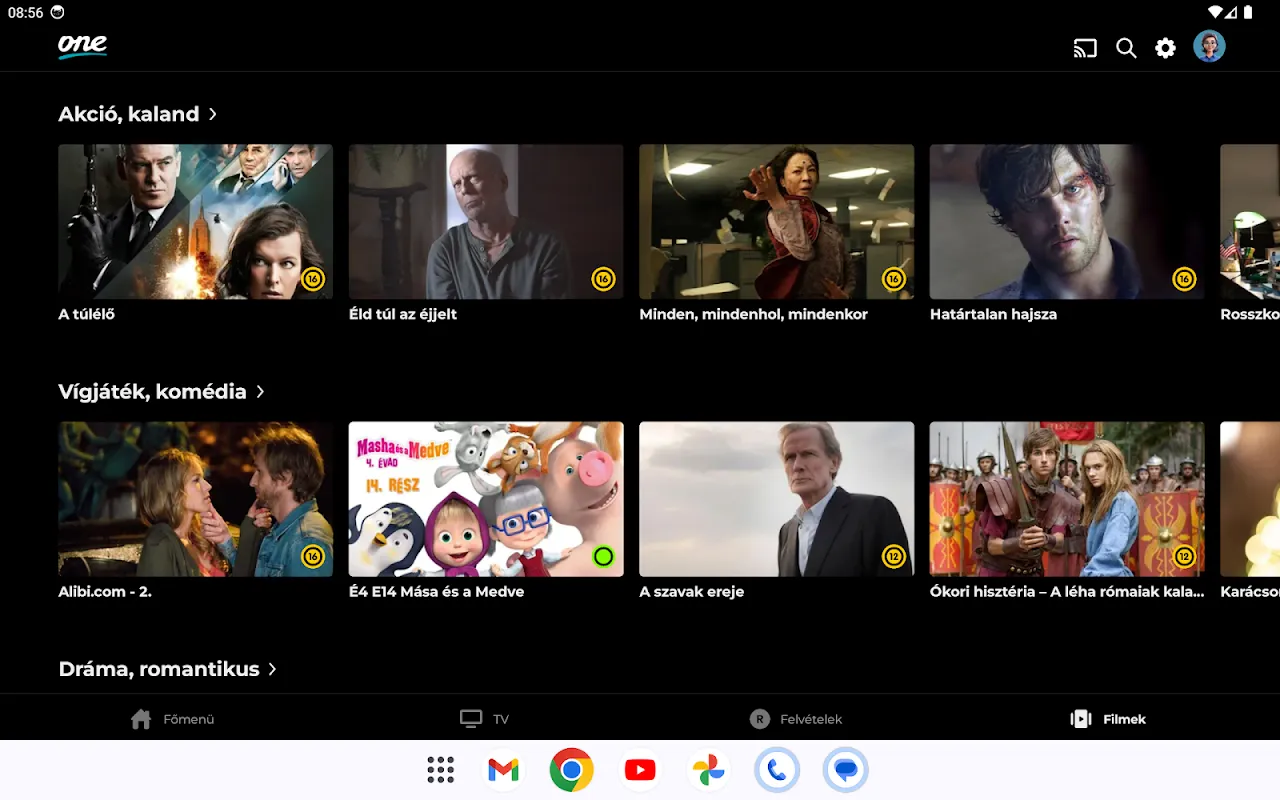
Task: Tap age rating 16 badge on A túlélő
Action: tap(313, 279)
